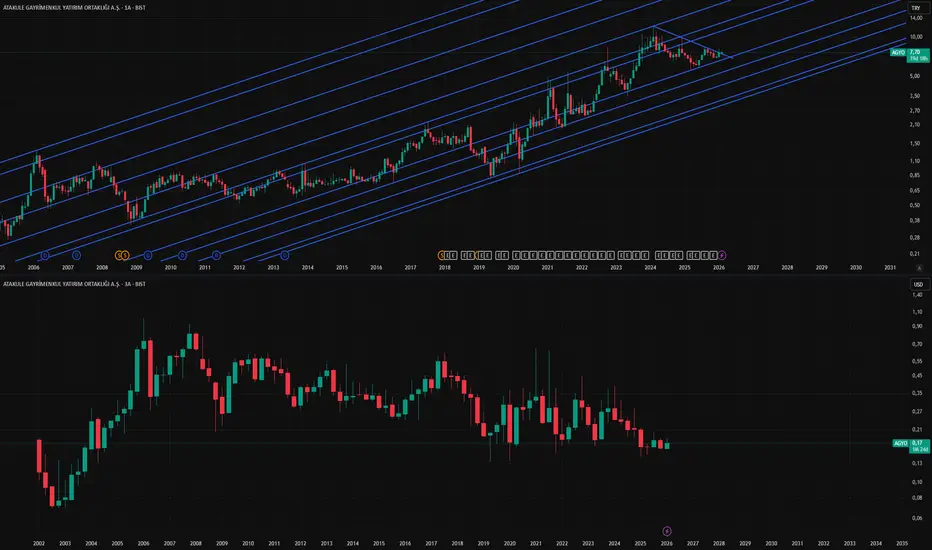
Task: Click the 14,00 price axis label
Action: (x=916, y=18)
